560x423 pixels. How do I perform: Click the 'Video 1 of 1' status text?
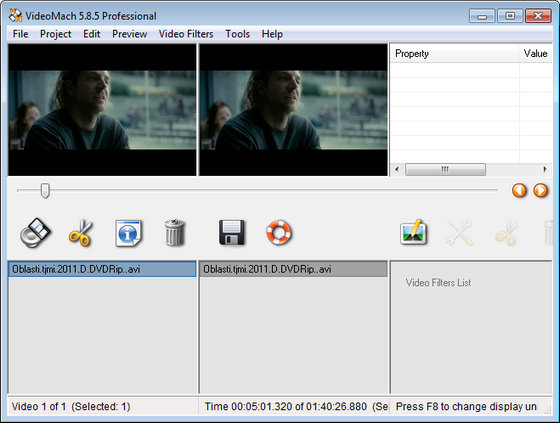[39, 407]
